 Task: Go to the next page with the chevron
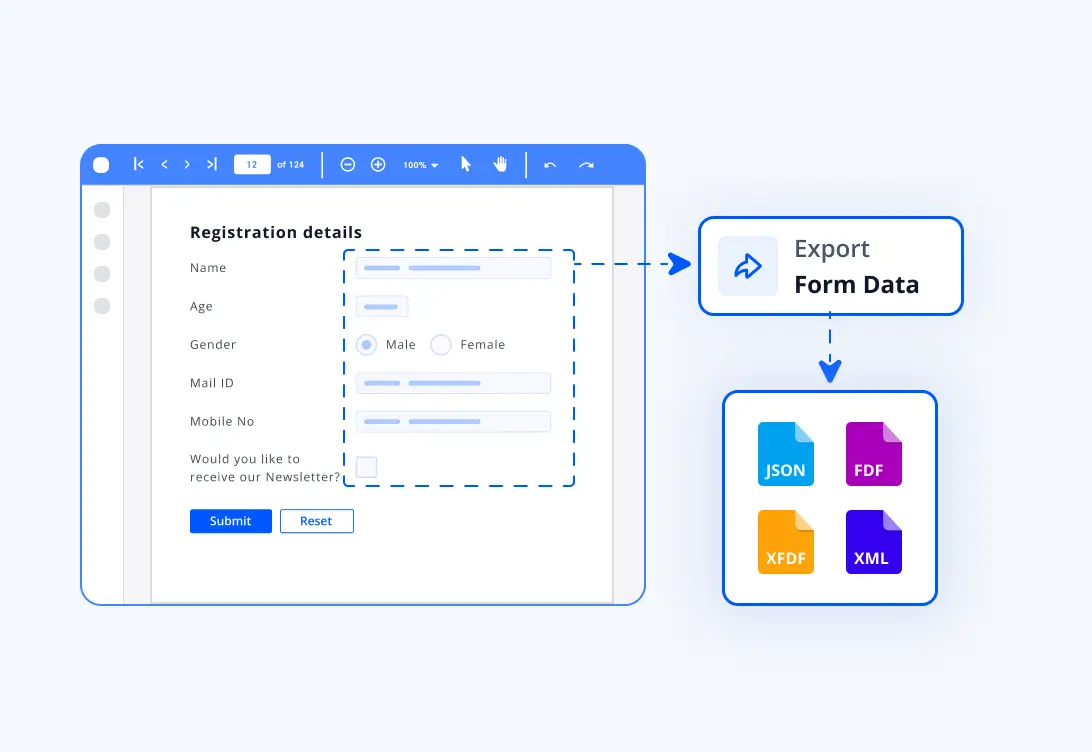[187, 164]
